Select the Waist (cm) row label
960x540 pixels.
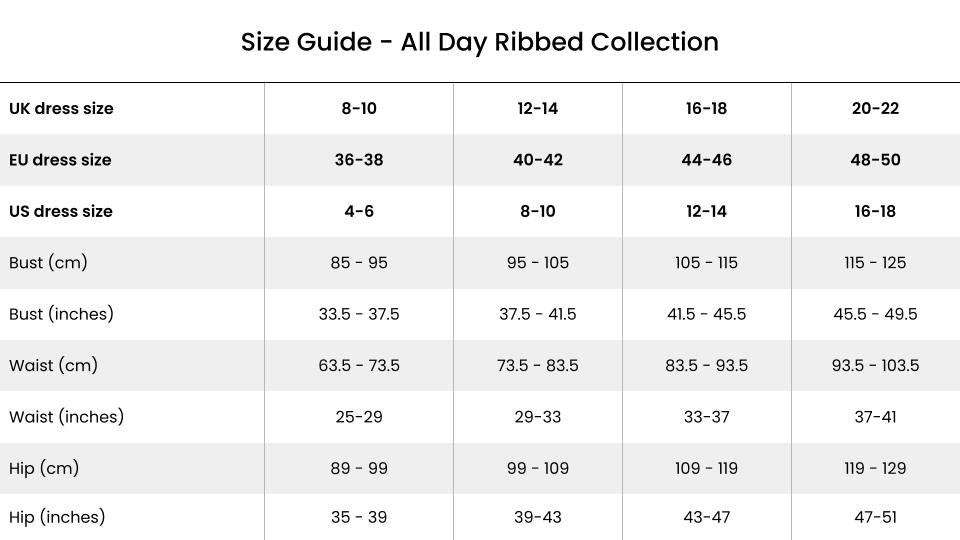(53, 366)
